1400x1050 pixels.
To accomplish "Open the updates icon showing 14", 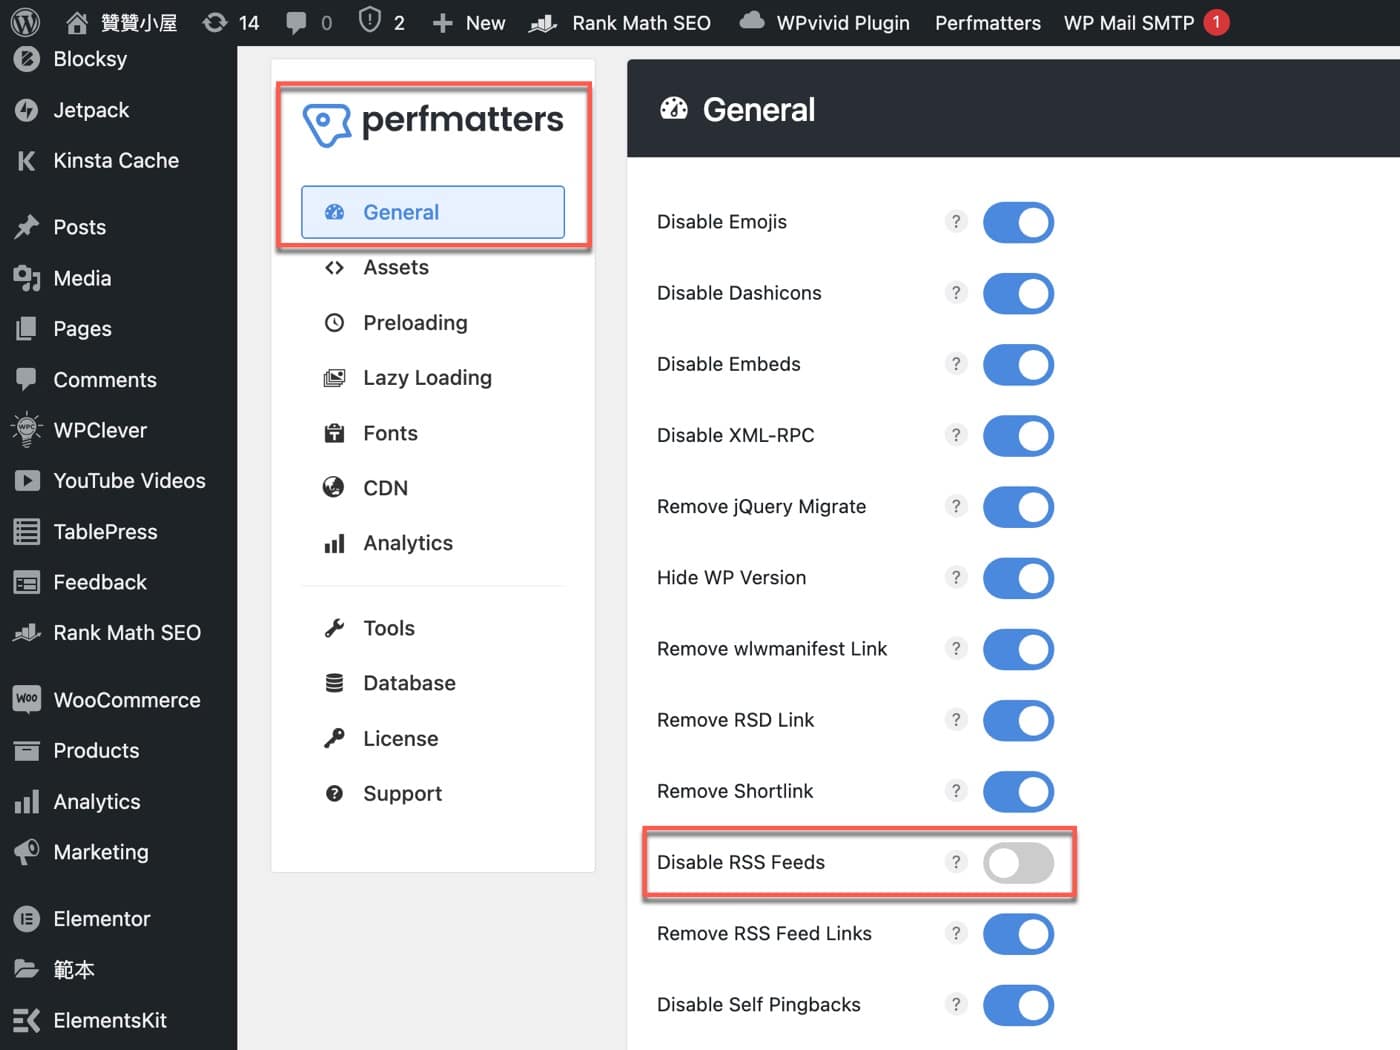I will tap(231, 22).
